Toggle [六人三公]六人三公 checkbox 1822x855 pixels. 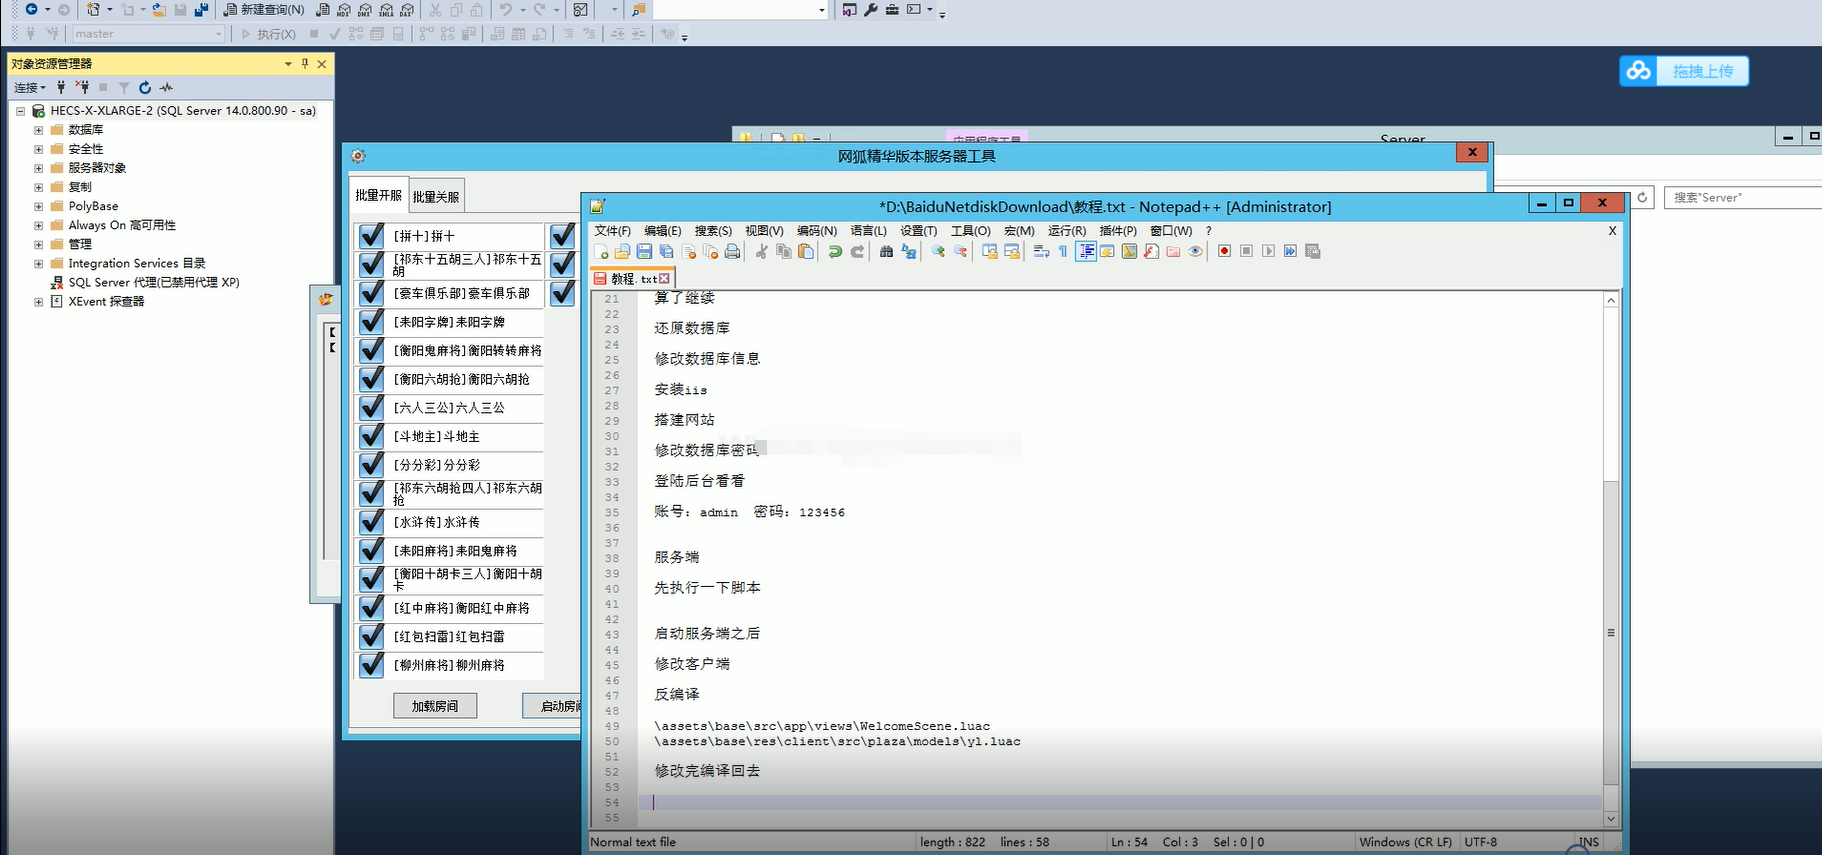(371, 407)
